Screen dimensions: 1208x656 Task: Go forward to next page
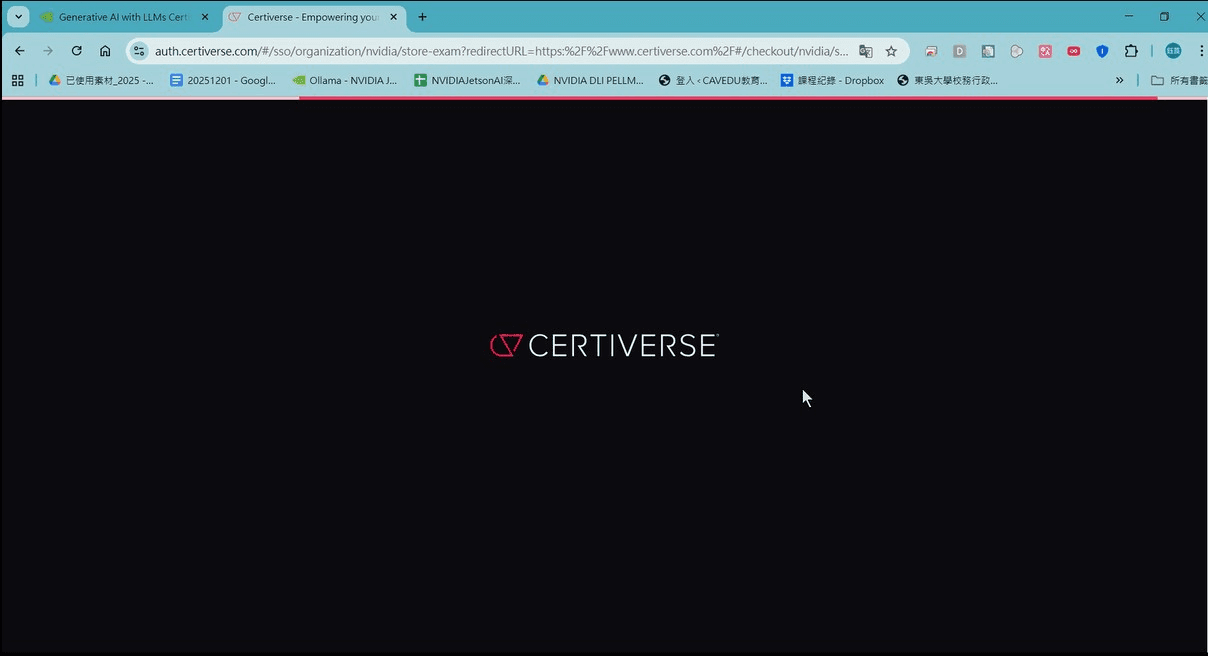pyautogui.click(x=47, y=51)
